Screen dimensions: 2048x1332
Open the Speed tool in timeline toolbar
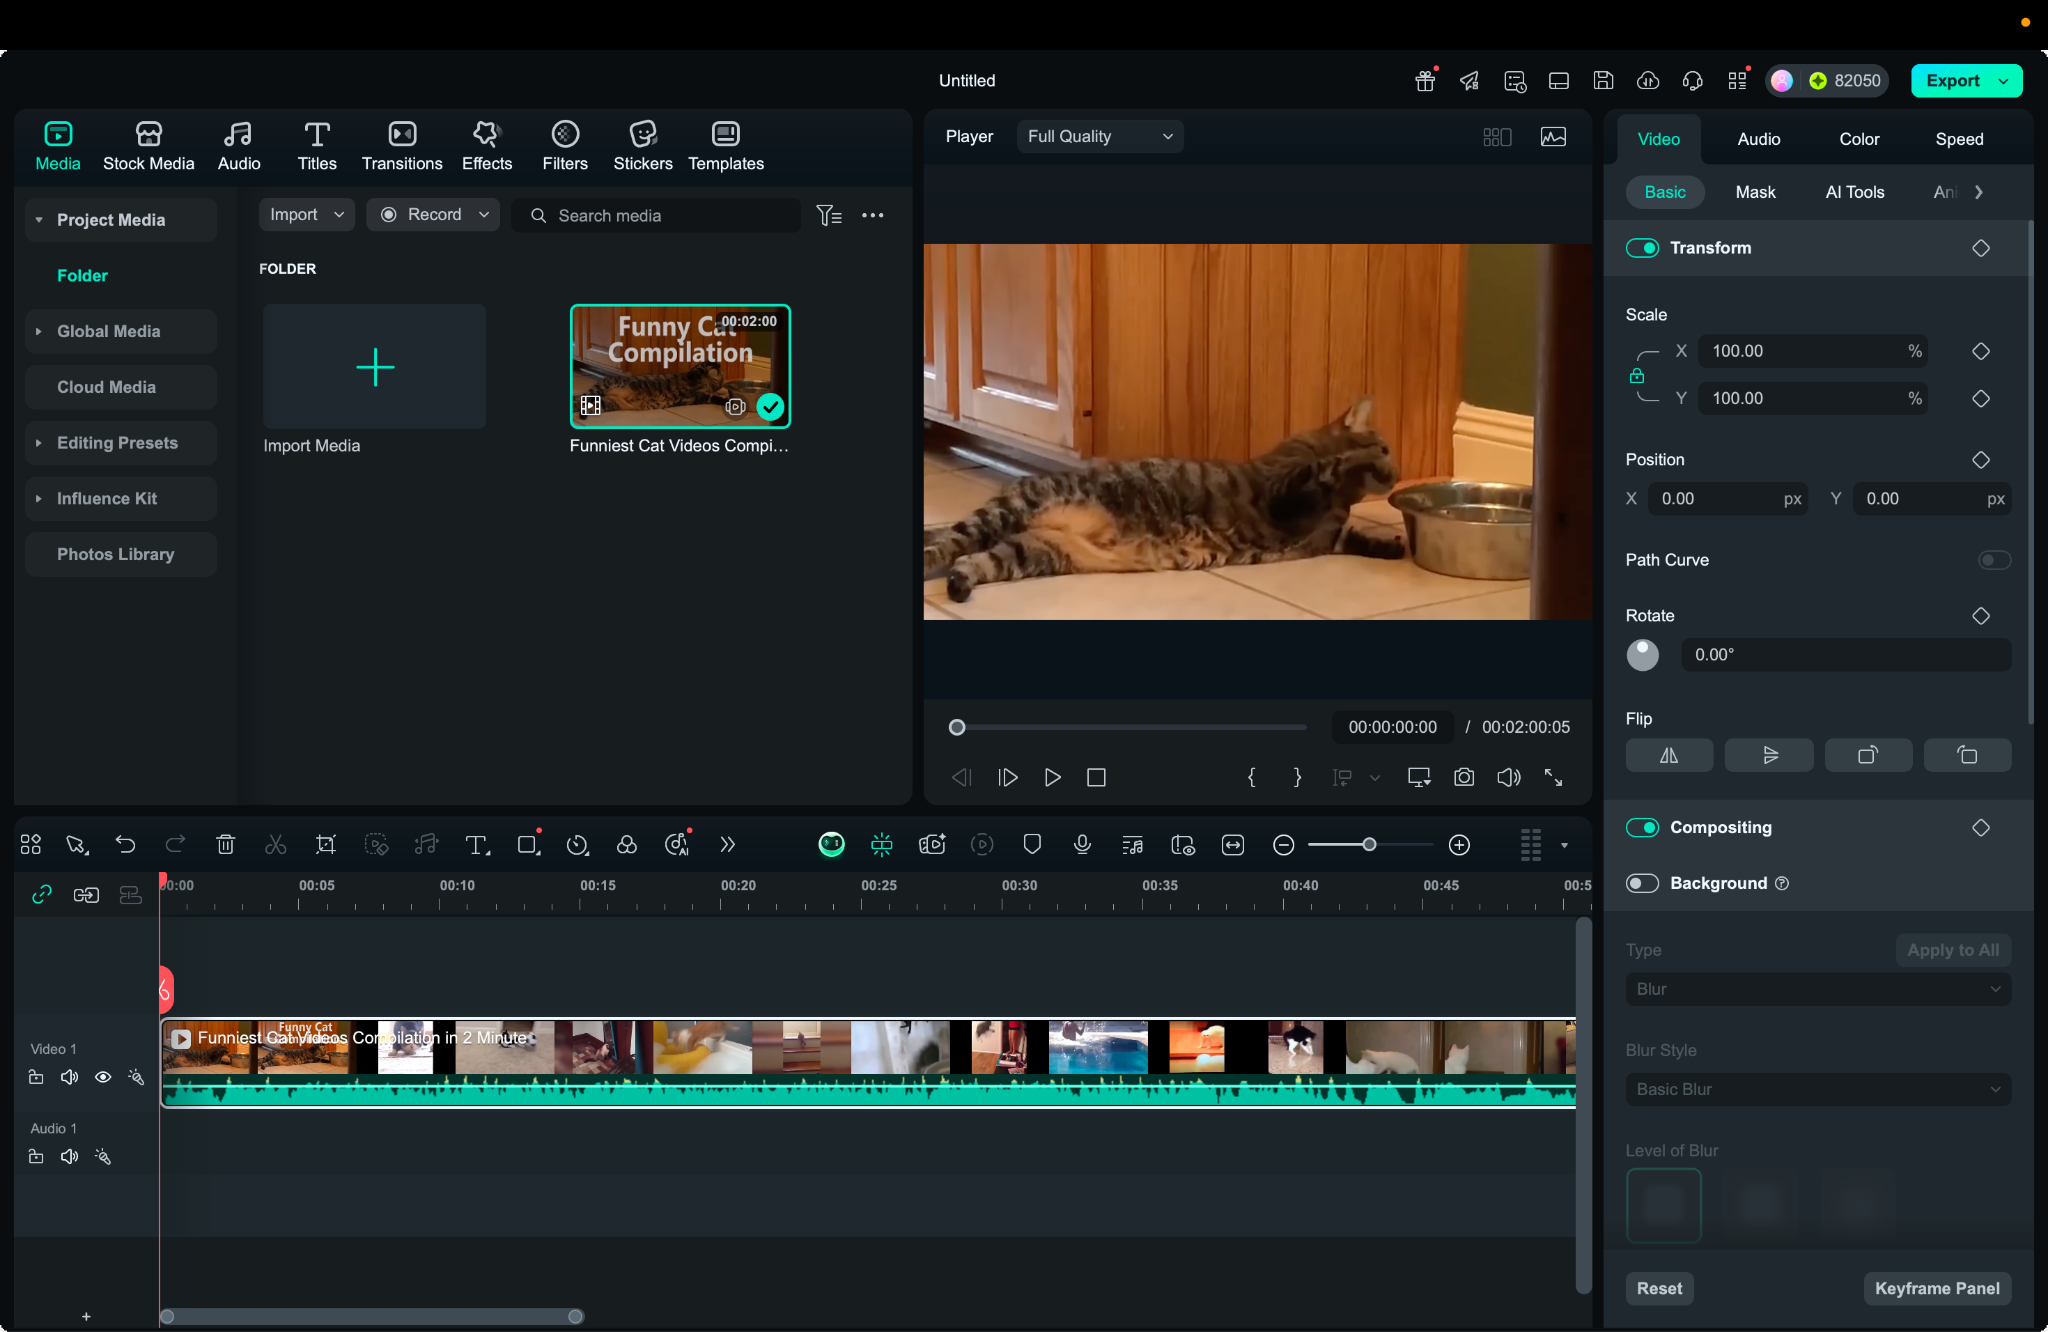click(577, 845)
